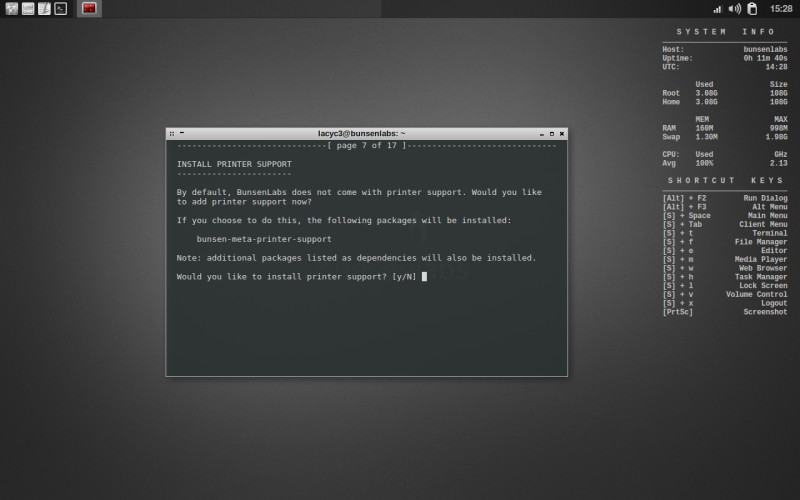Screen dimensions: 800x500
Task: Click the '[PrtSc] Screenshot' shortcut line
Action: [x=724, y=312]
